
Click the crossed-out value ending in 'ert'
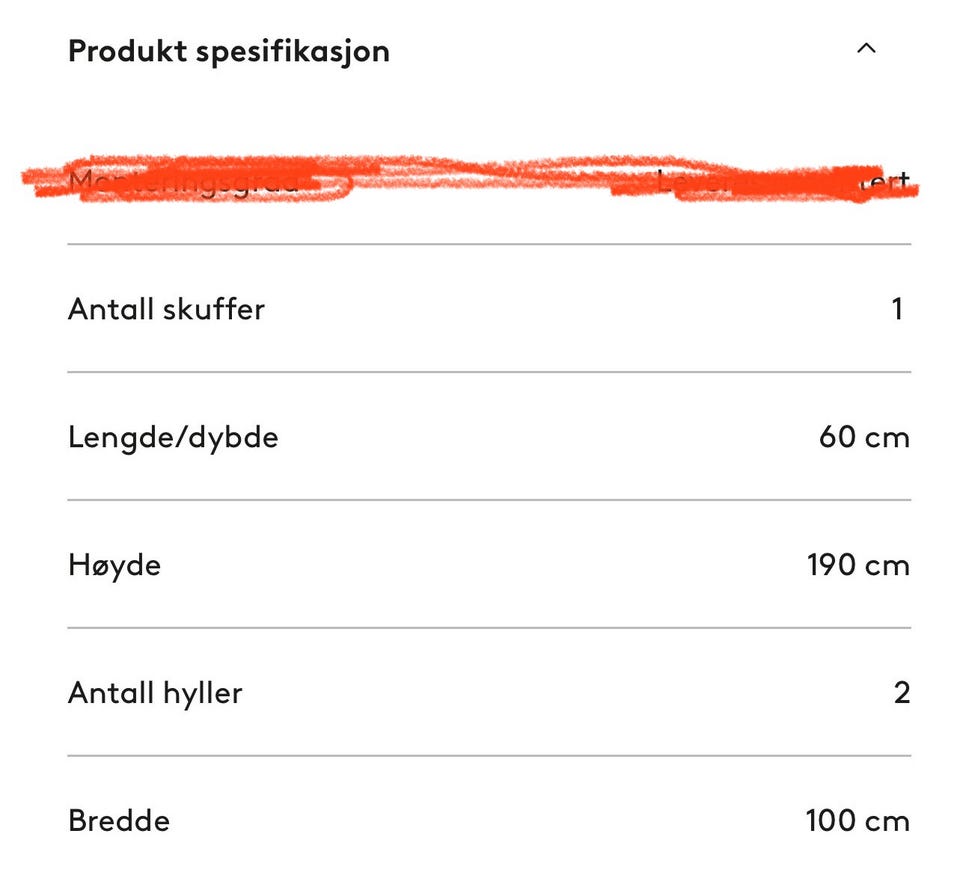(784, 181)
